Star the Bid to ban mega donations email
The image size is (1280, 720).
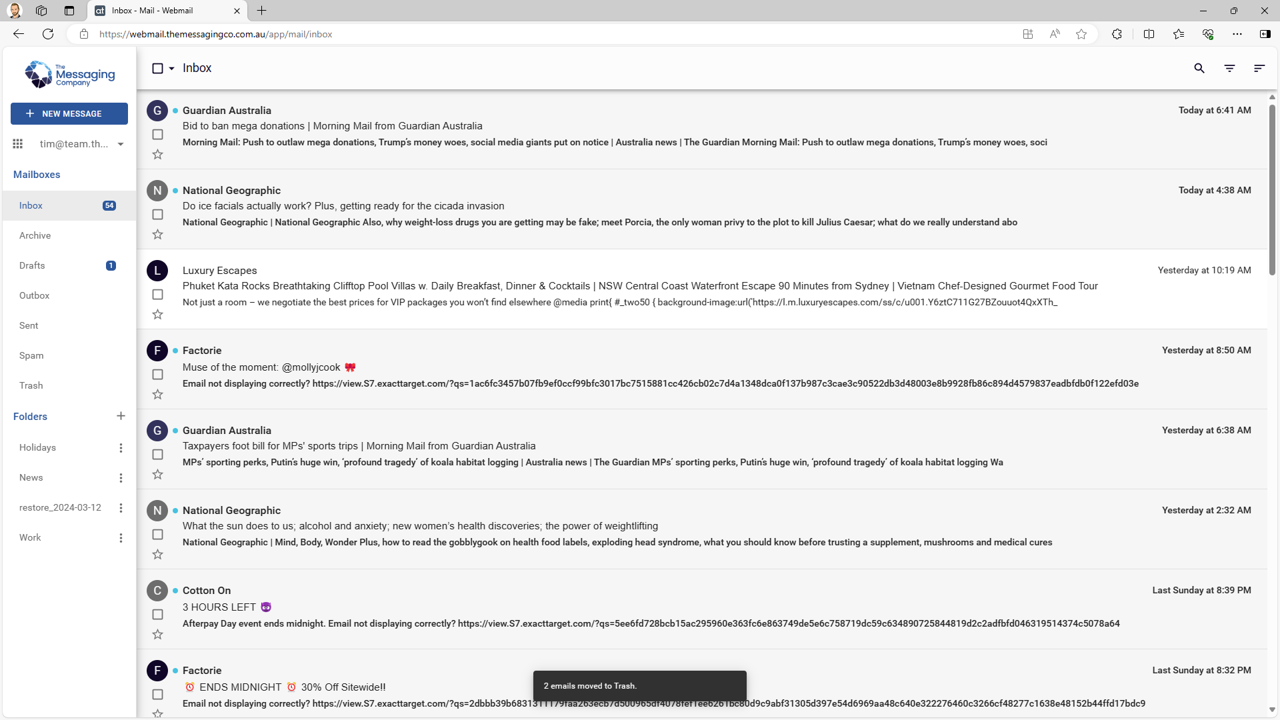(157, 155)
